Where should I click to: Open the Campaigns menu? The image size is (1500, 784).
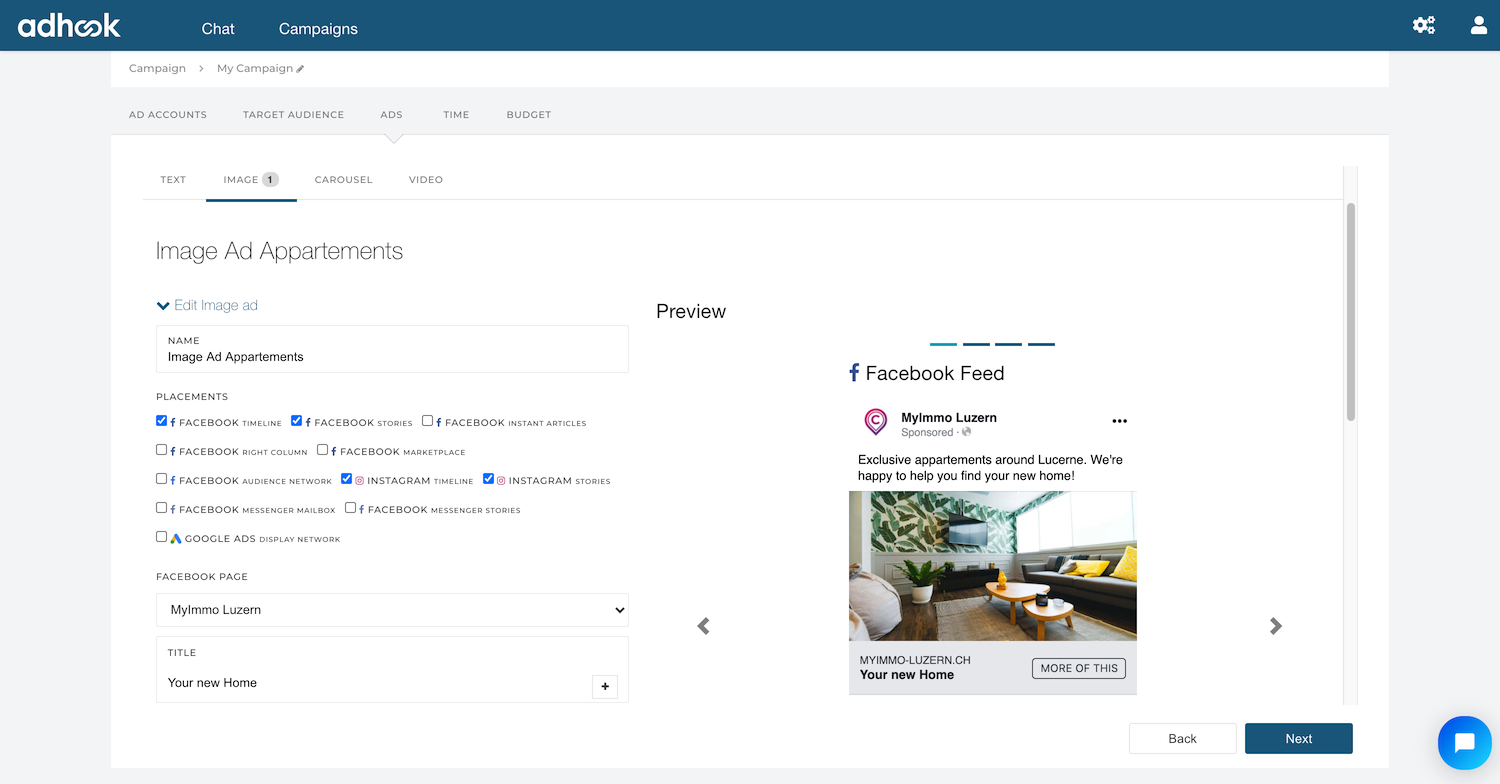pyautogui.click(x=318, y=29)
